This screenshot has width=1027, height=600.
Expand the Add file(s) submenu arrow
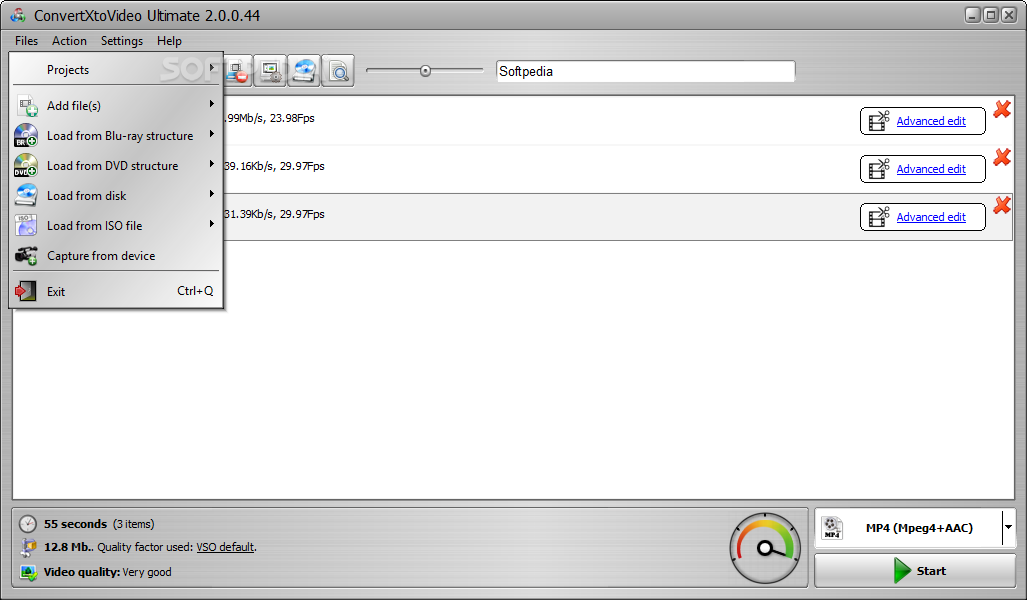click(x=212, y=103)
